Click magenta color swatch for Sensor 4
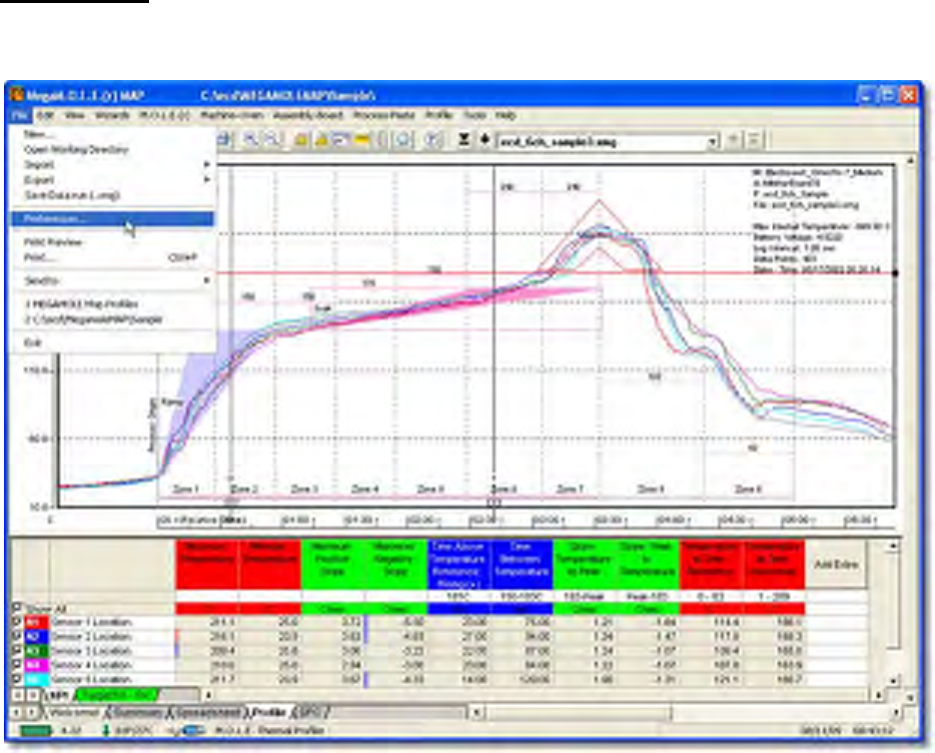 click(36, 665)
